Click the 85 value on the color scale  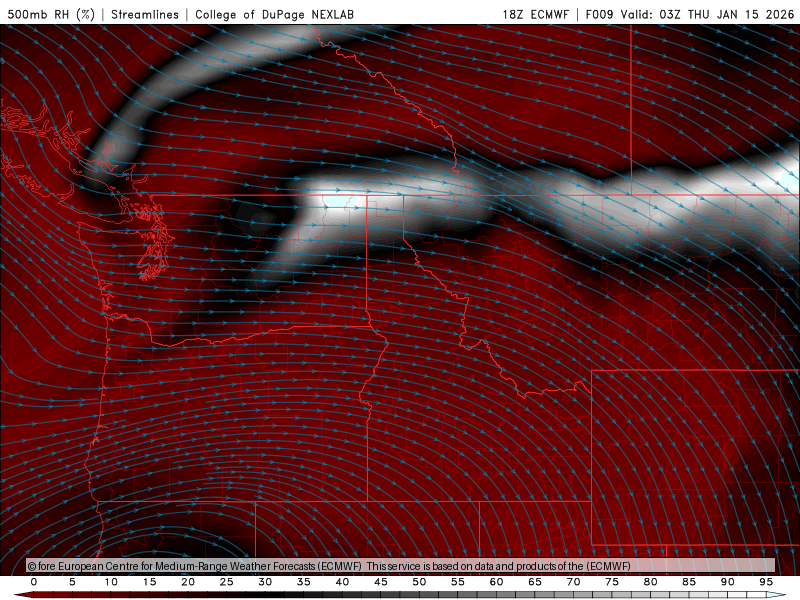689,582
